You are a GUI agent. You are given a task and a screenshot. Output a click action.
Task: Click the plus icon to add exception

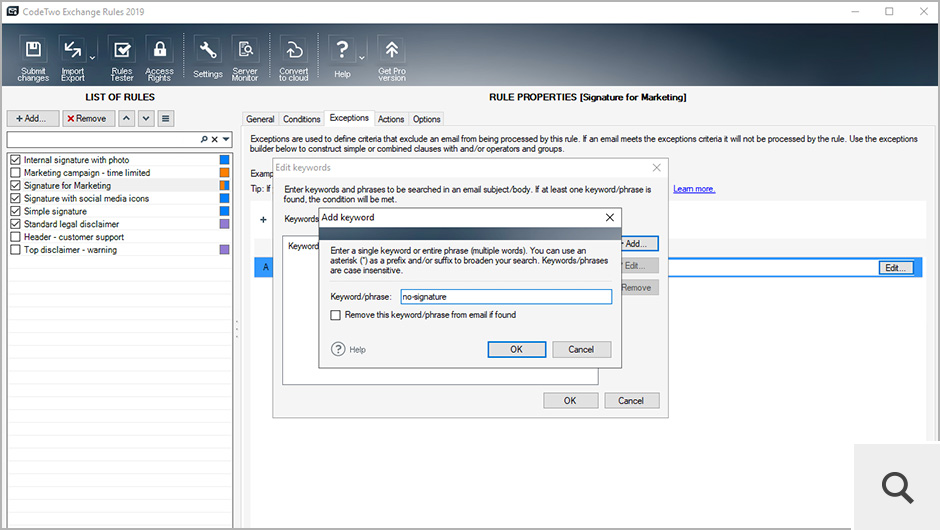pyautogui.click(x=263, y=219)
